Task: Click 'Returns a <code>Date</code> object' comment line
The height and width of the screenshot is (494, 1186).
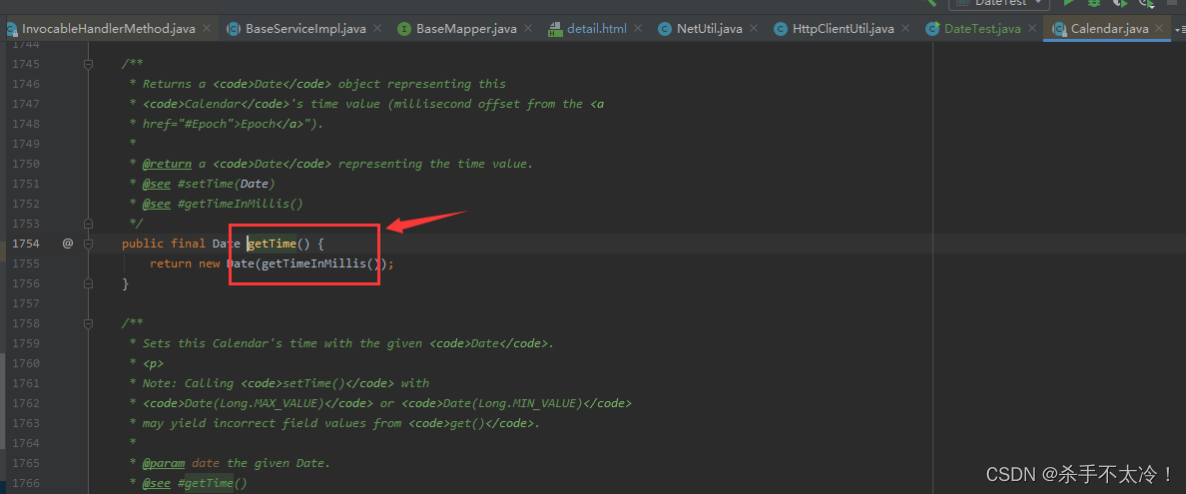Action: (317, 84)
